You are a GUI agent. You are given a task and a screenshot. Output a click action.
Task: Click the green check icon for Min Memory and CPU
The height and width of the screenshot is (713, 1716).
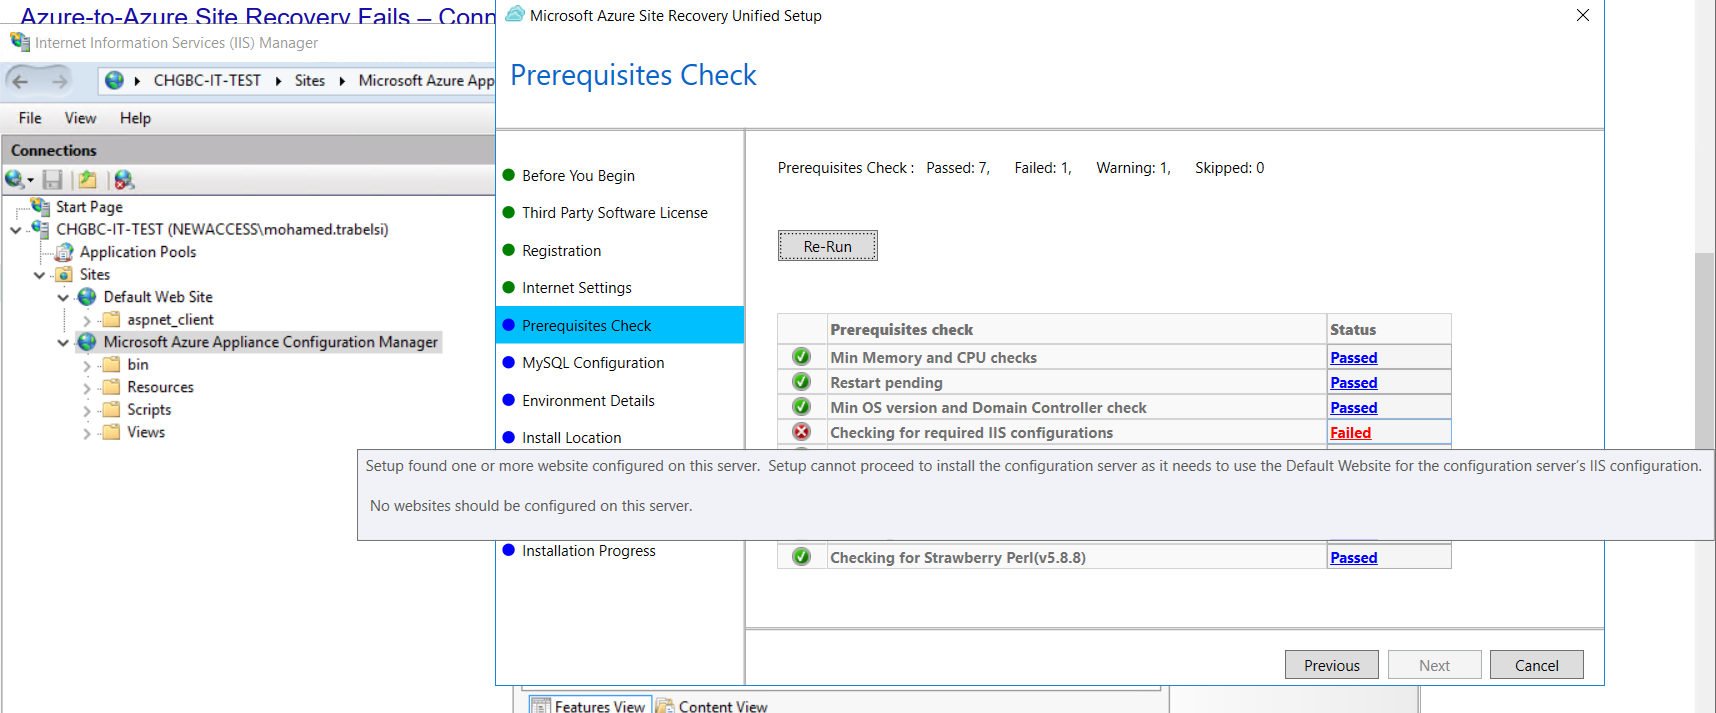click(802, 357)
